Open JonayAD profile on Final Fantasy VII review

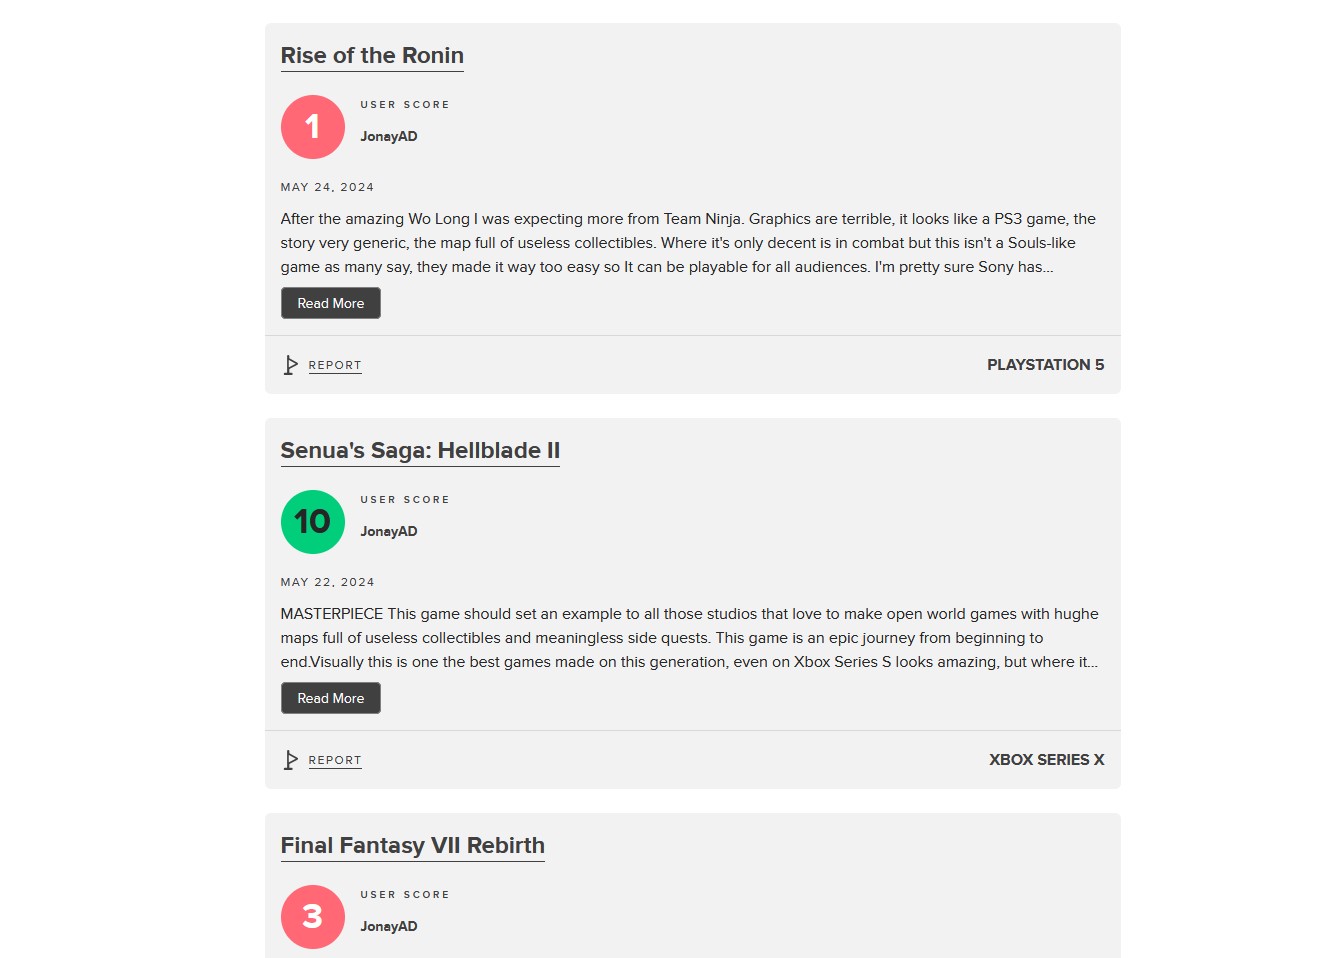[x=389, y=927]
